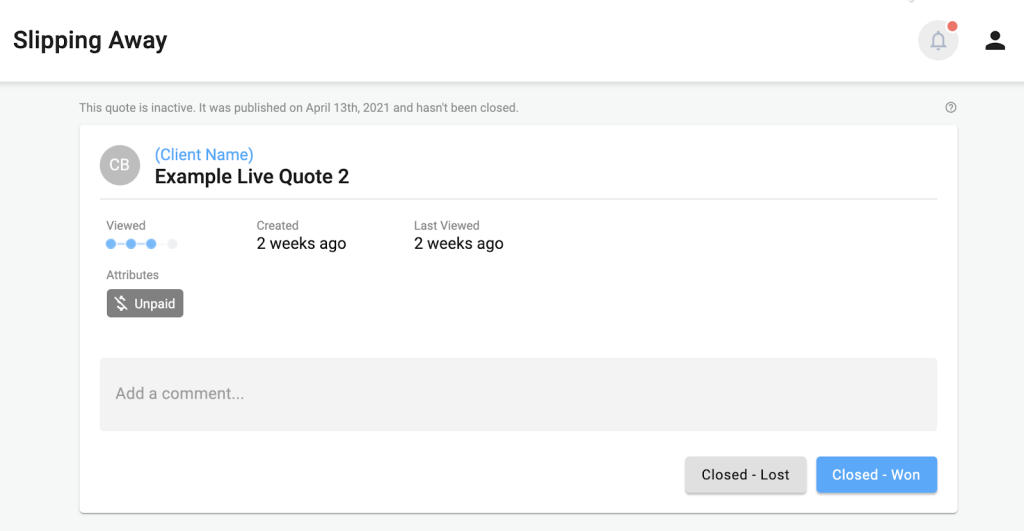Screen dimensions: 1024x531
Task: Click the first blue Viewed progress dot
Action: pyautogui.click(x=111, y=244)
